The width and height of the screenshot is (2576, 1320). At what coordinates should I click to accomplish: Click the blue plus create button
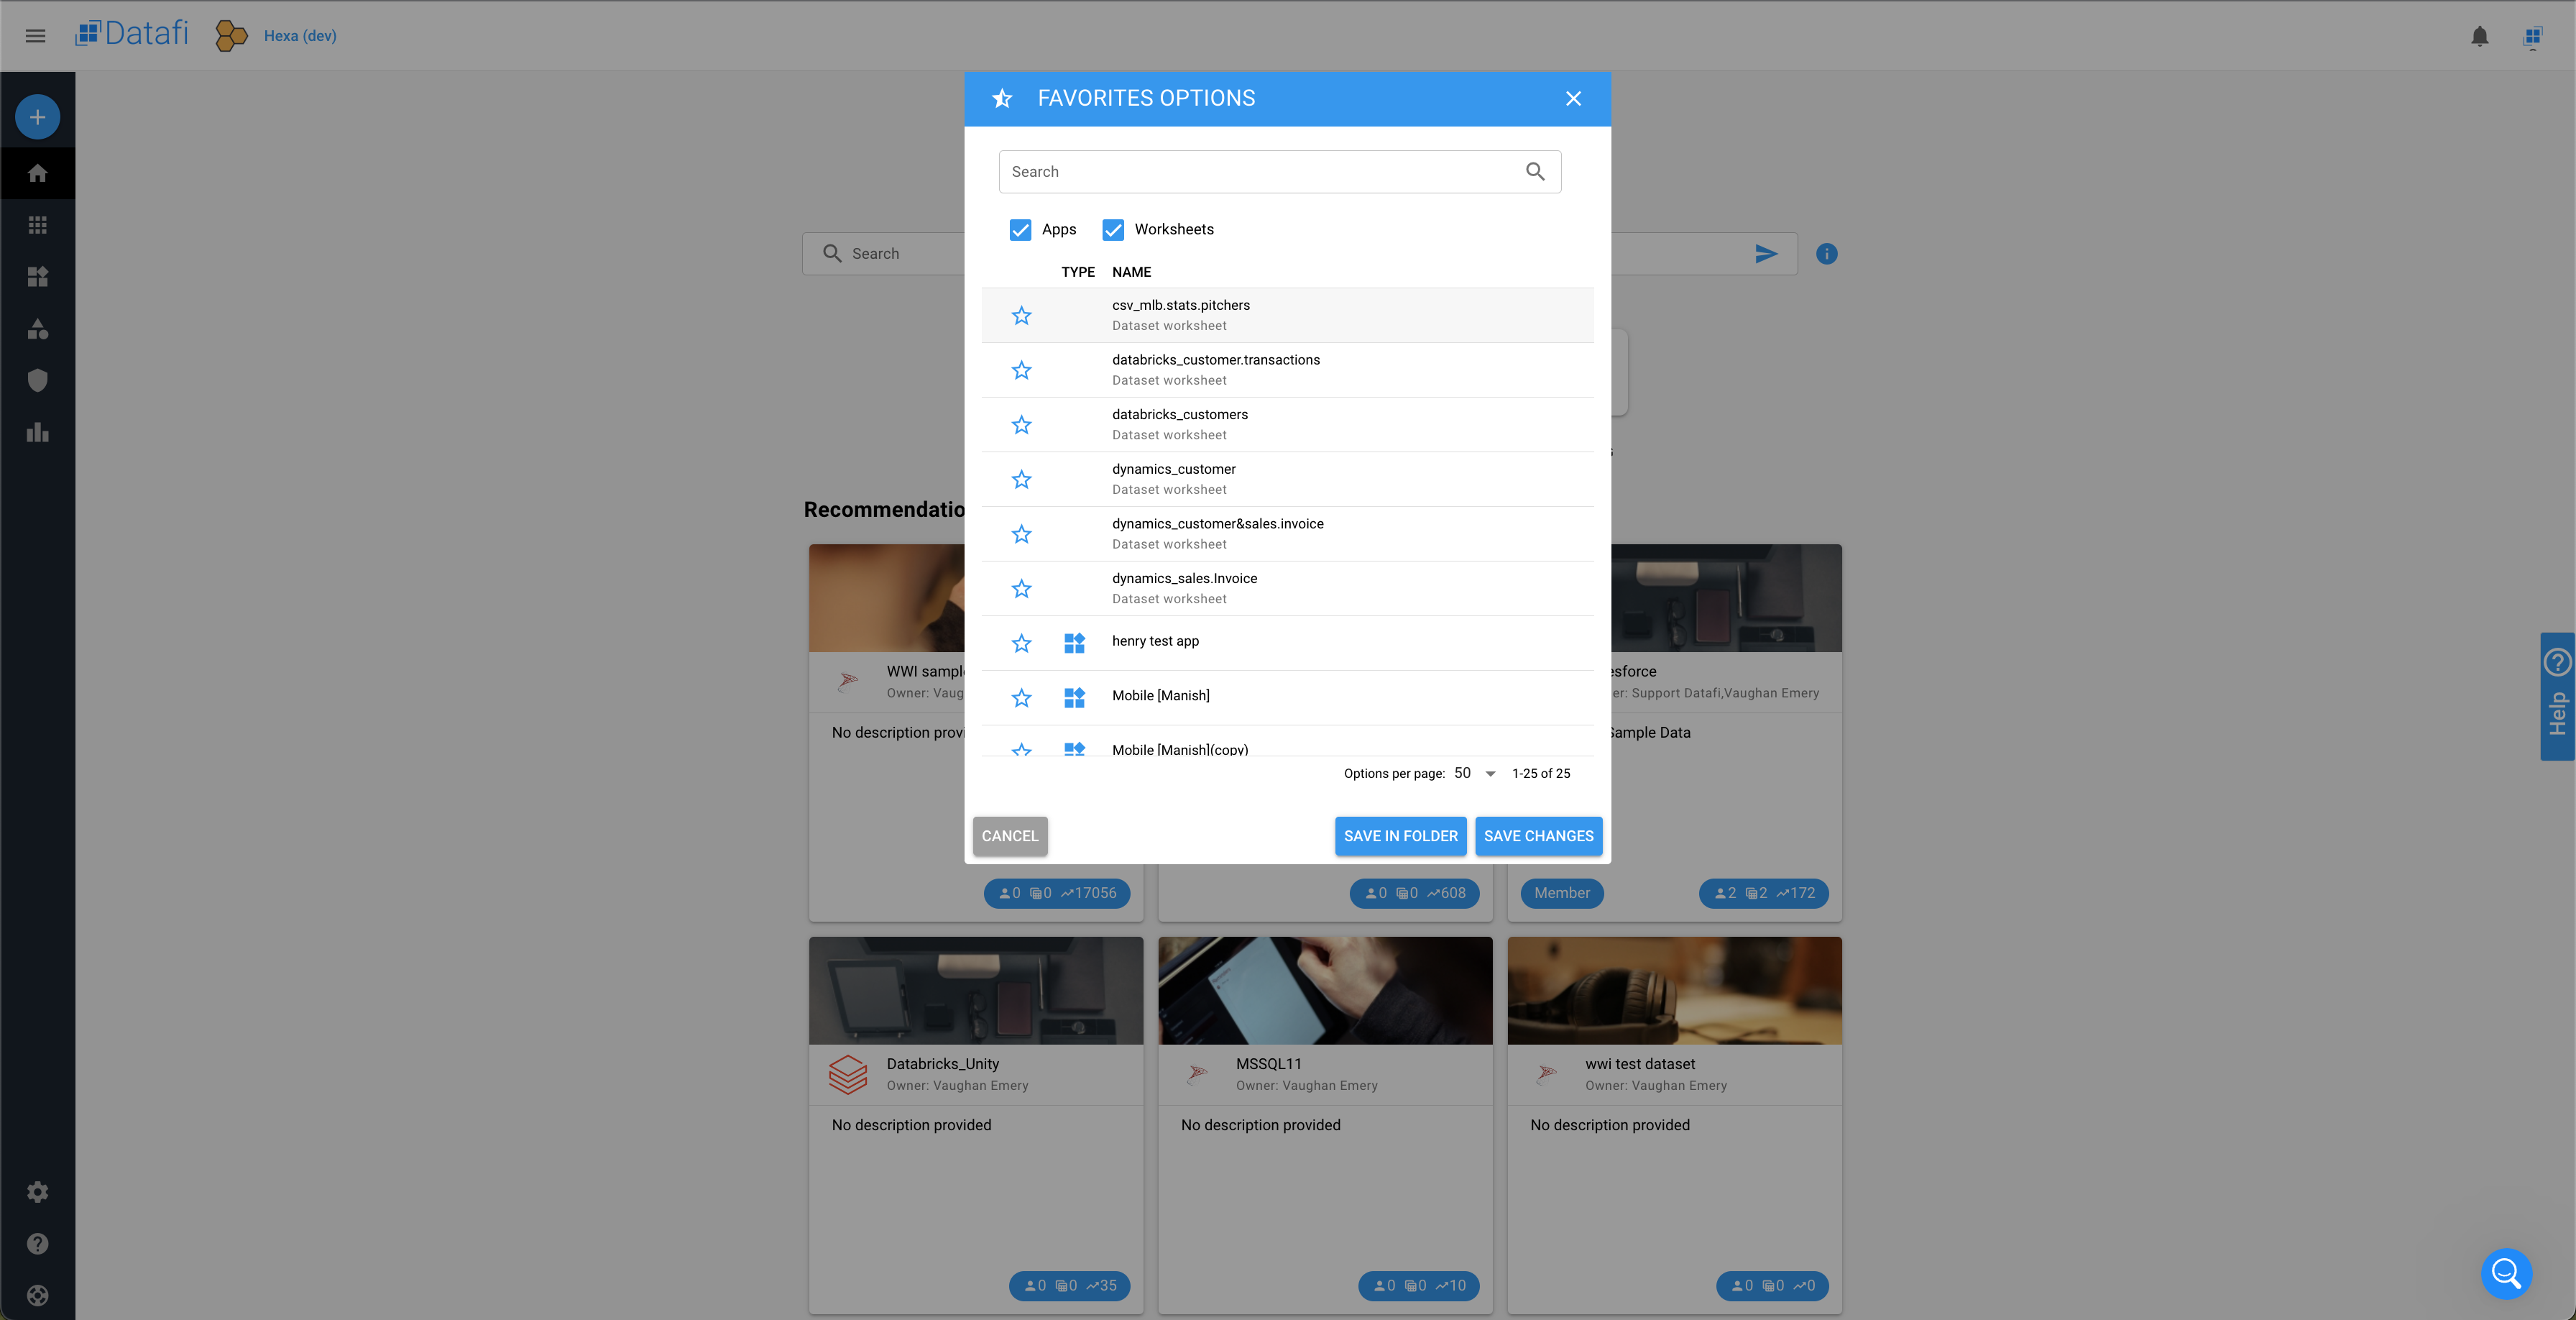pyautogui.click(x=37, y=117)
